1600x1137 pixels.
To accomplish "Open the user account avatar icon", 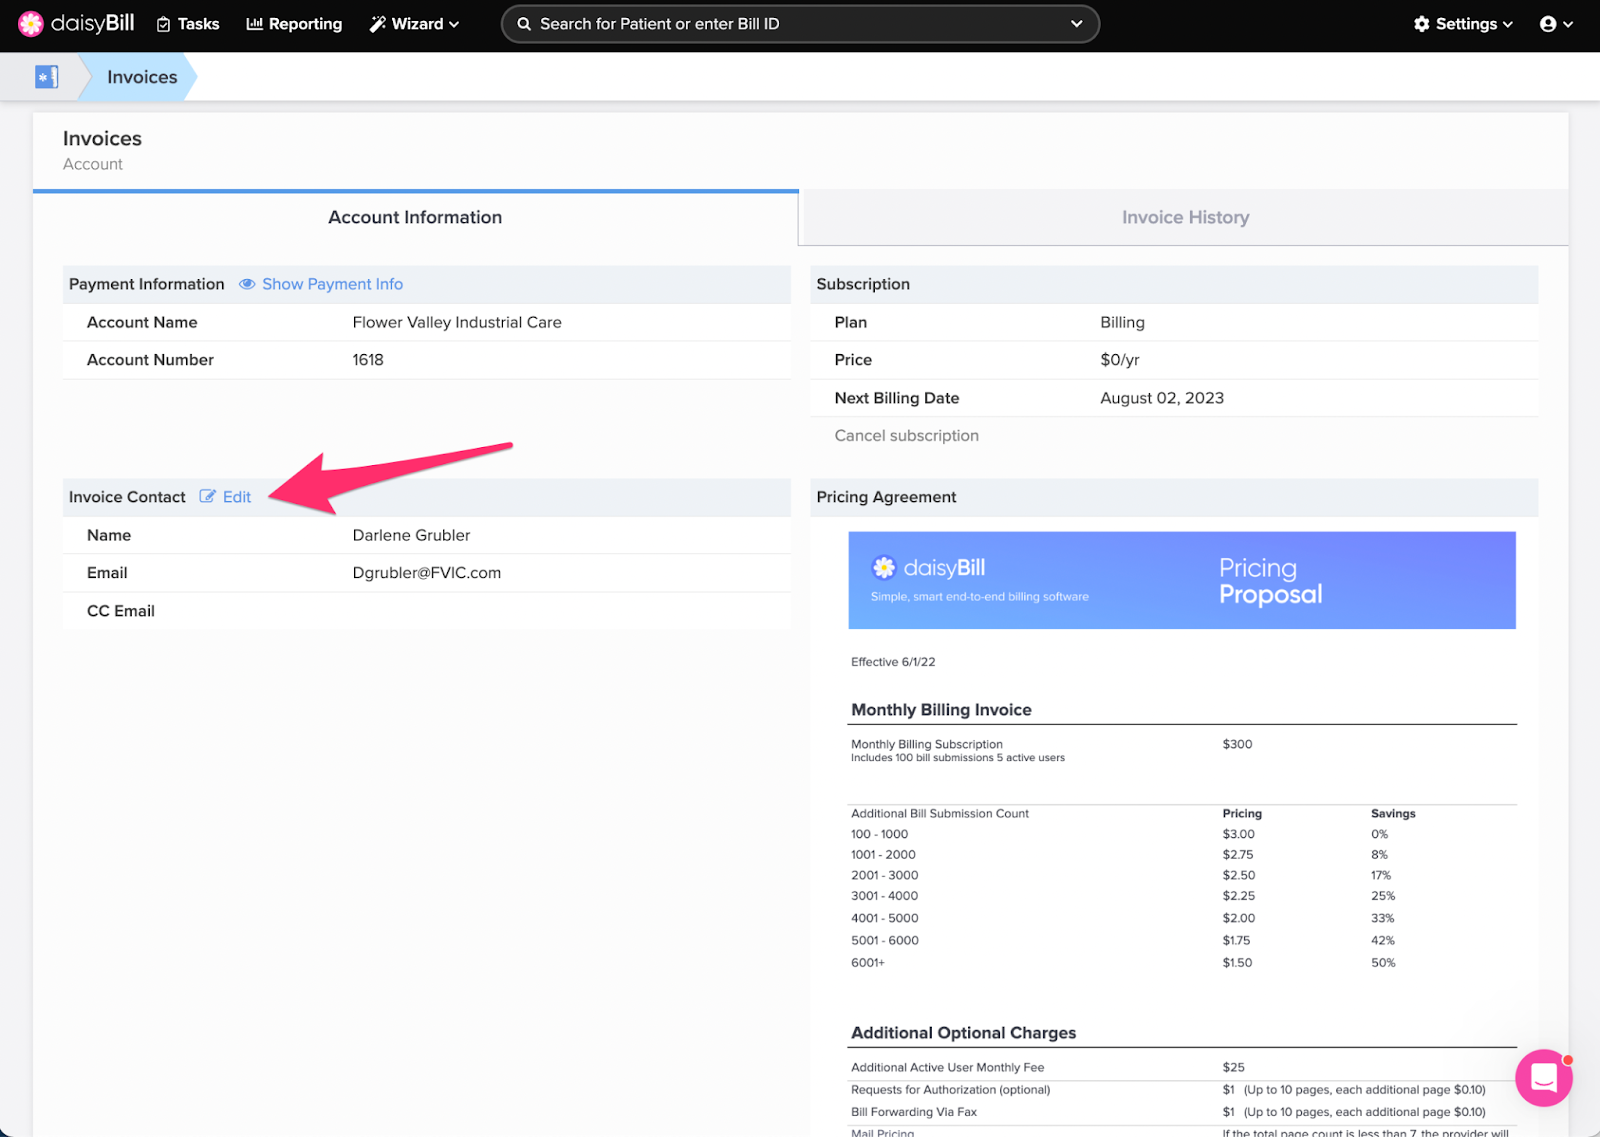I will [x=1549, y=23].
